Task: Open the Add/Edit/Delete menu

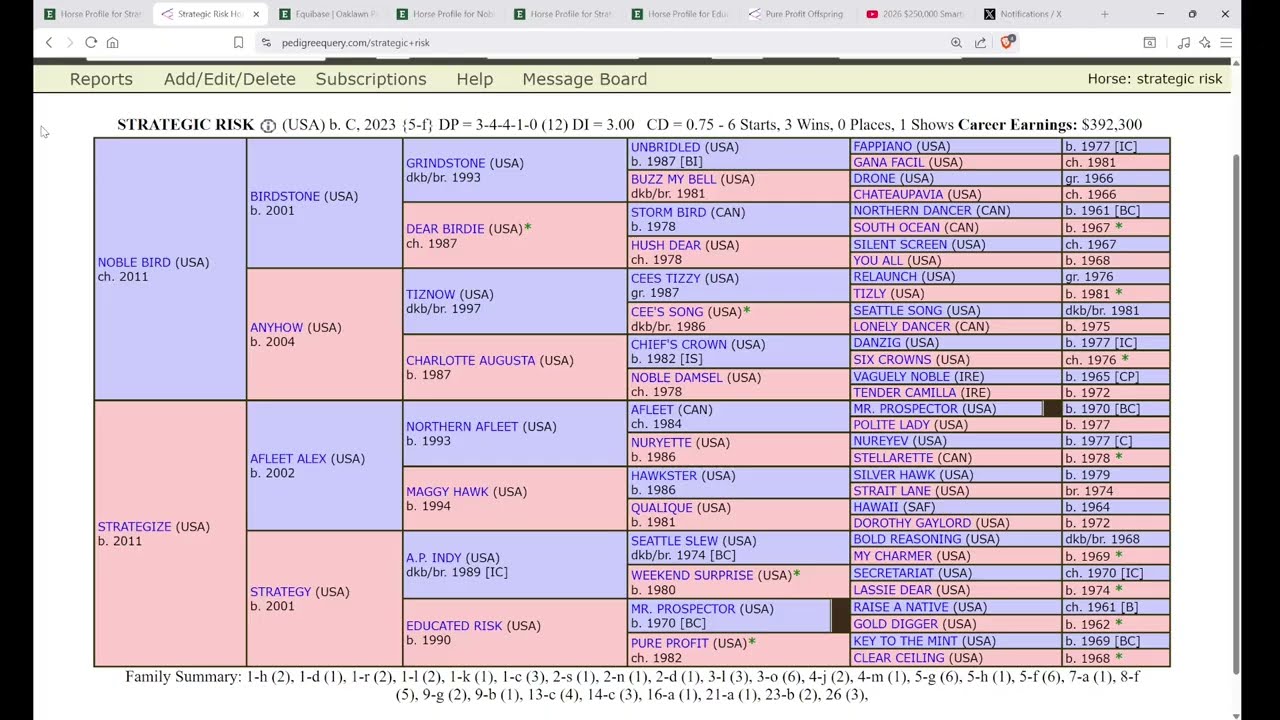Action: pyautogui.click(x=229, y=79)
